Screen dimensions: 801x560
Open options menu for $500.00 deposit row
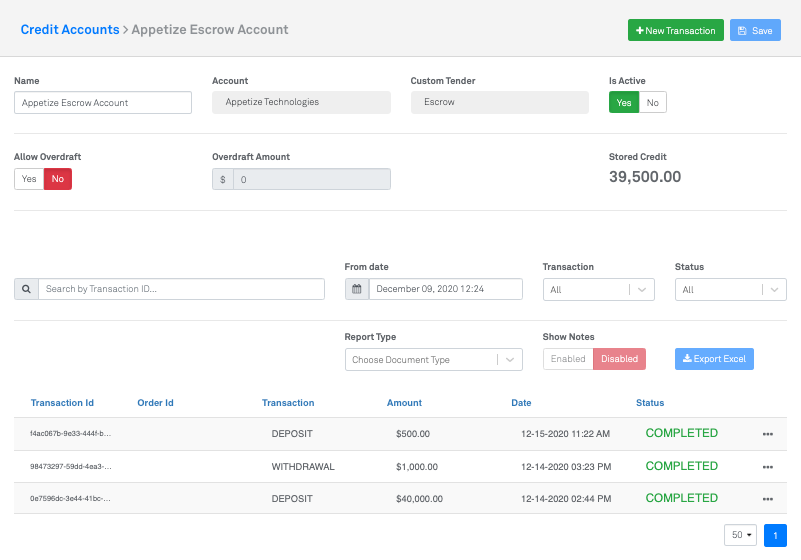(767, 435)
